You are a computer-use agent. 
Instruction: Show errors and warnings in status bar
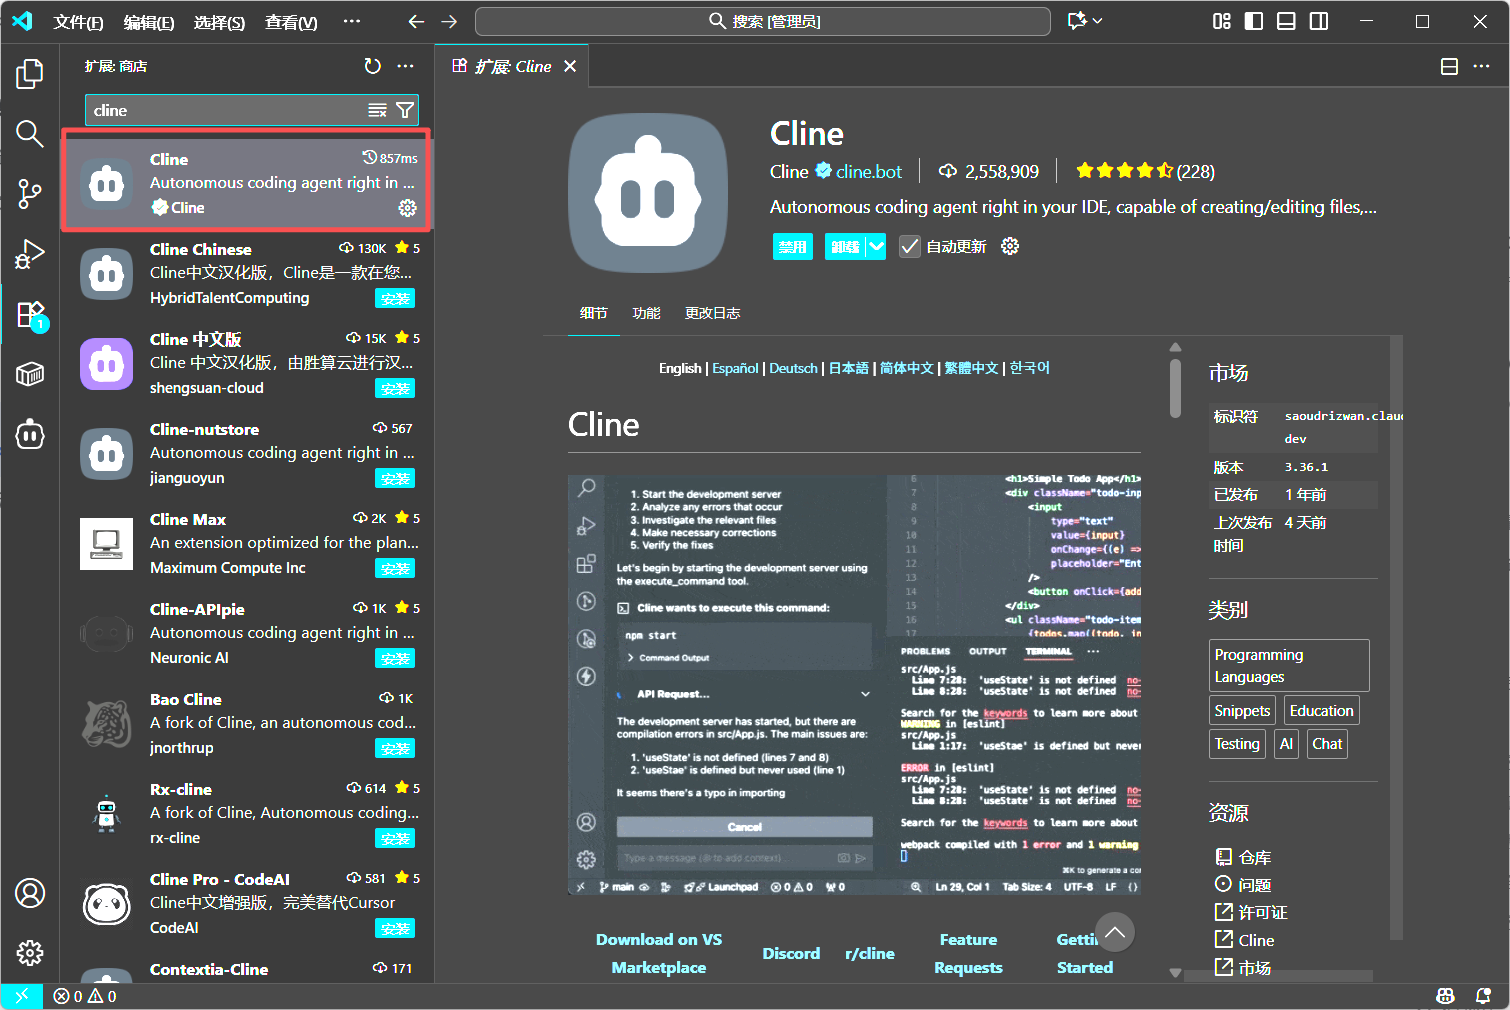coord(85,996)
